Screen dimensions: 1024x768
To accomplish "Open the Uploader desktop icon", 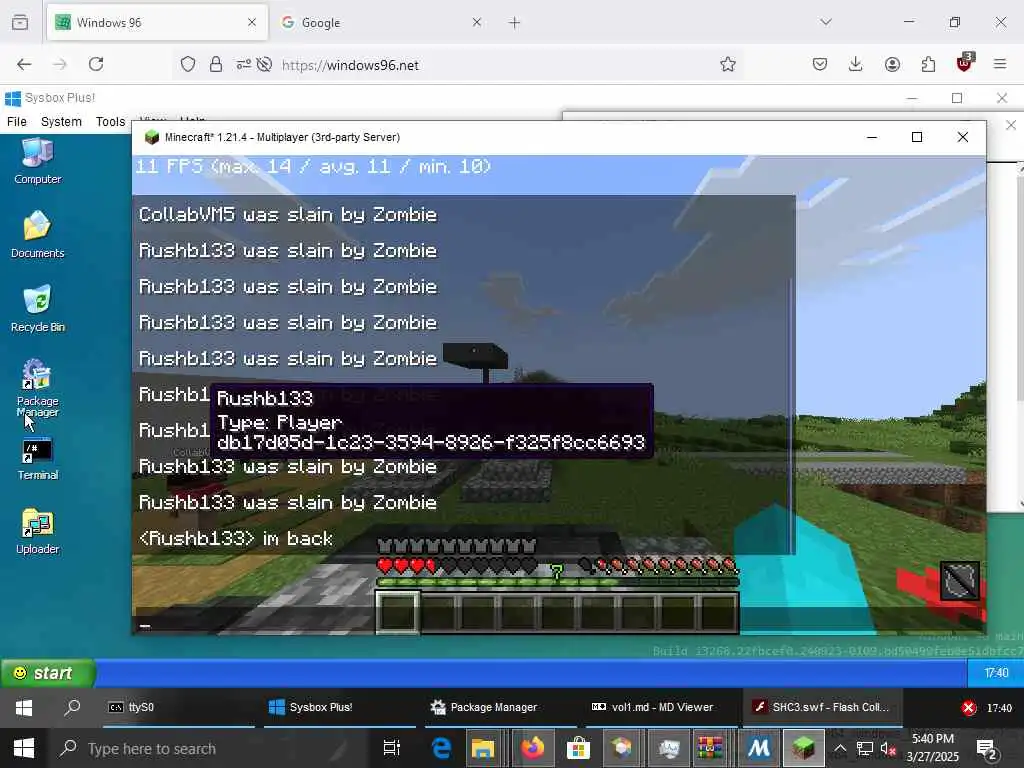I will click(37, 531).
